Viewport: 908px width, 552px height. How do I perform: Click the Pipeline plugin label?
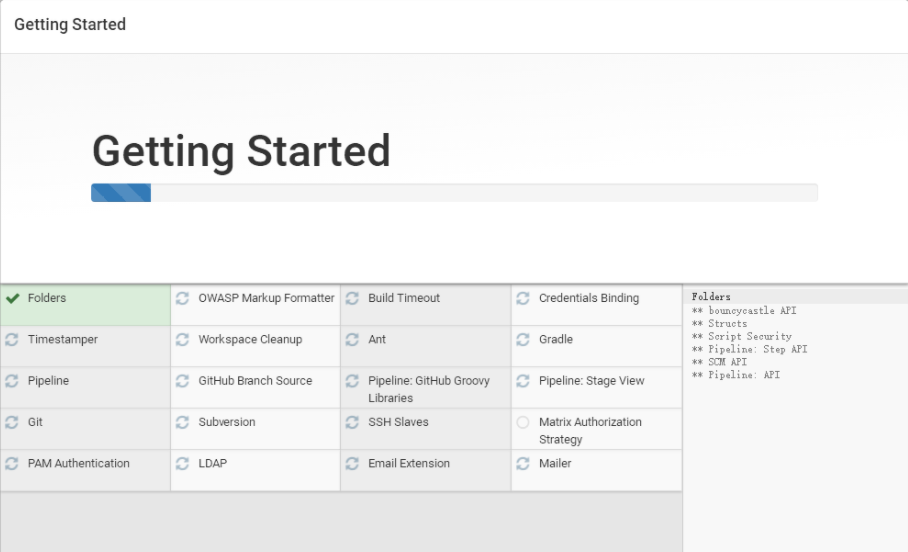point(48,381)
